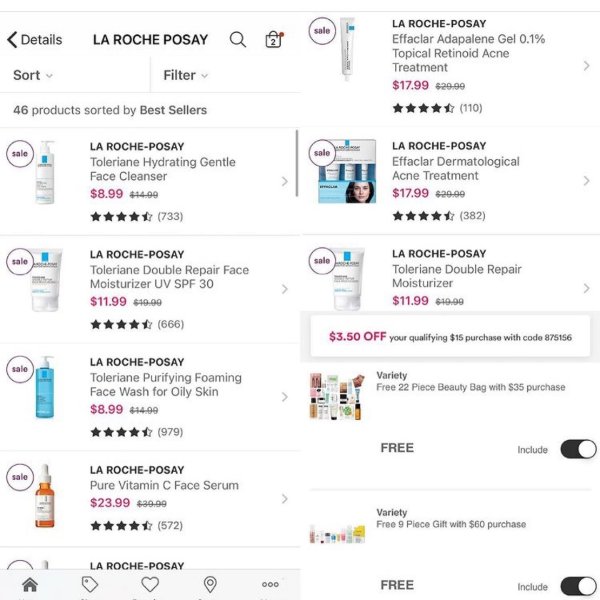Select Effaclar Dermatological Acne Treatment product image
The image size is (600, 600).
pyautogui.click(x=347, y=171)
